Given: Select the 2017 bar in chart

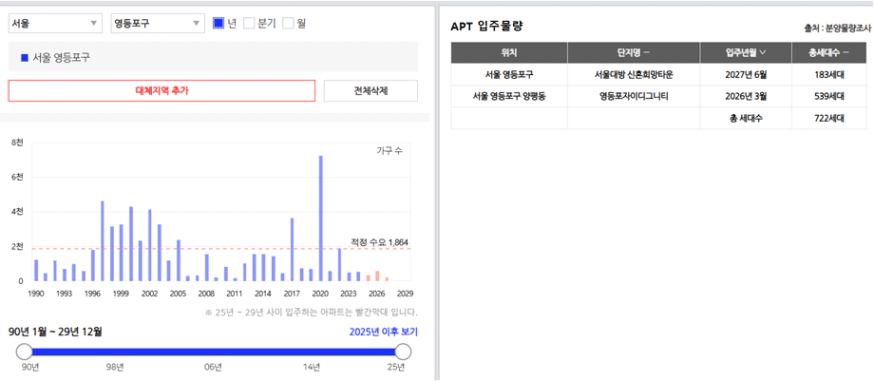Looking at the screenshot, I should (x=292, y=250).
